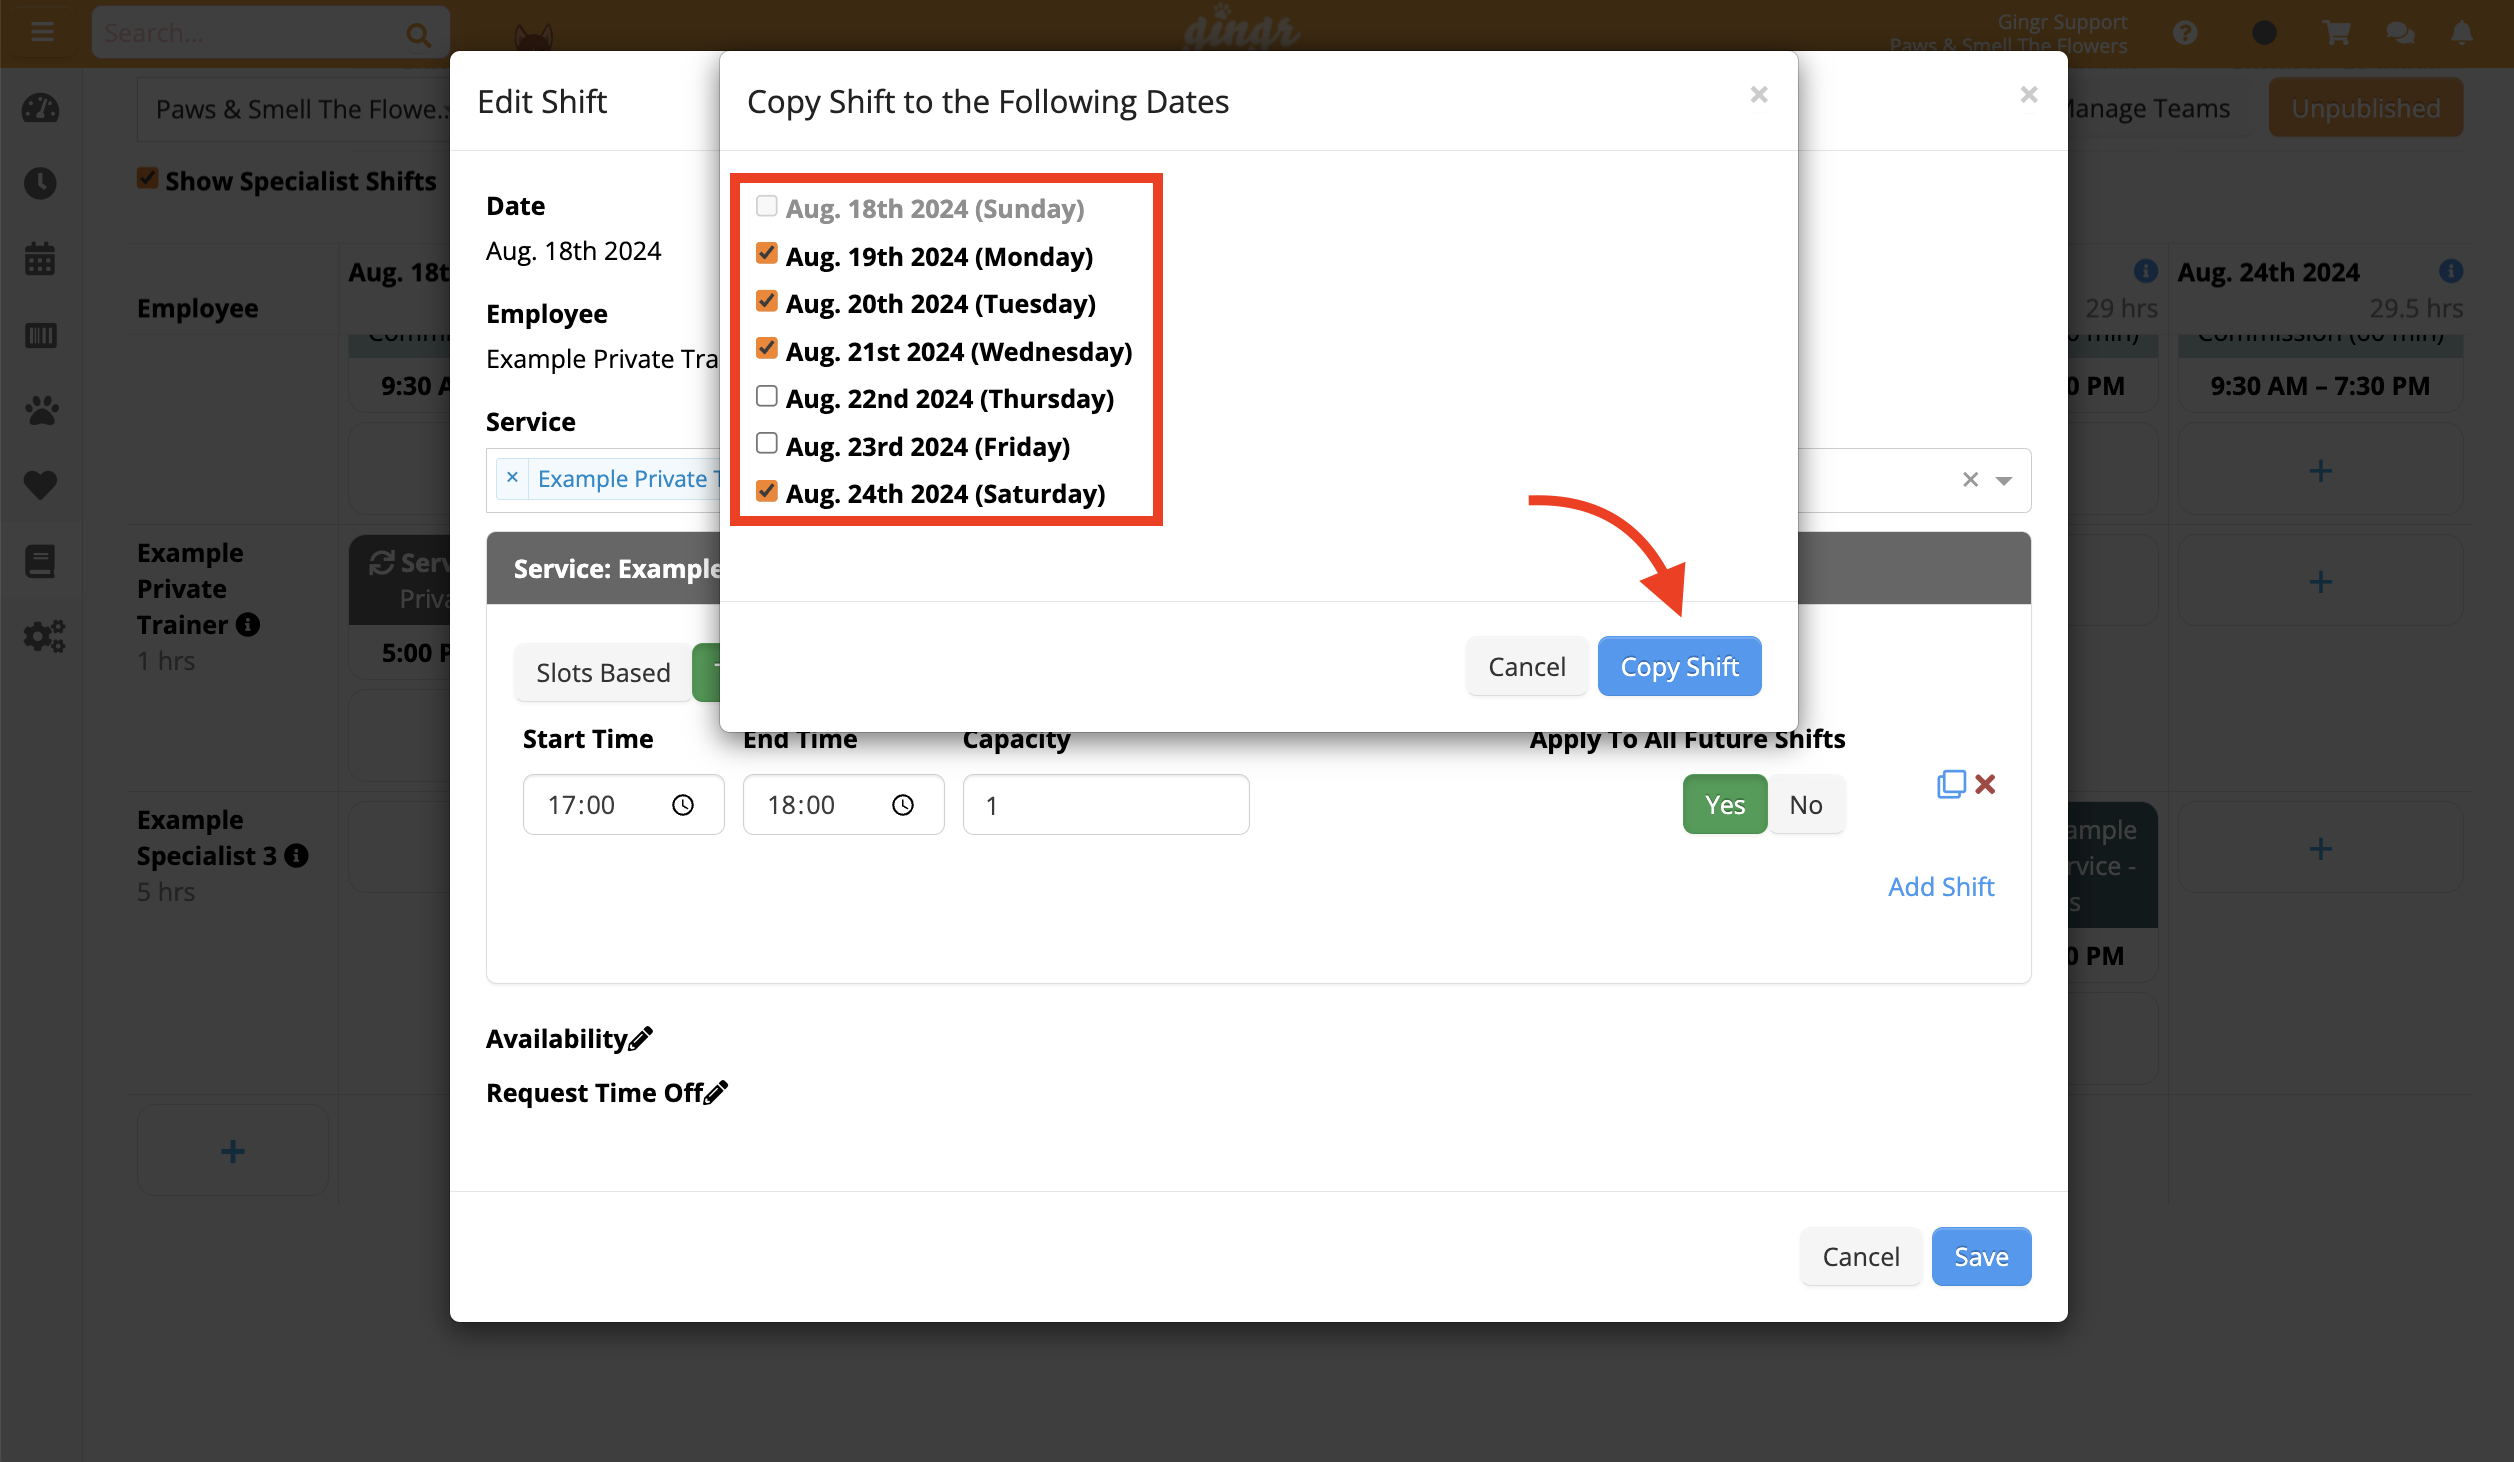Duplicate the shift using the blue copy icon
Image resolution: width=2514 pixels, height=1462 pixels.
pos(1950,784)
